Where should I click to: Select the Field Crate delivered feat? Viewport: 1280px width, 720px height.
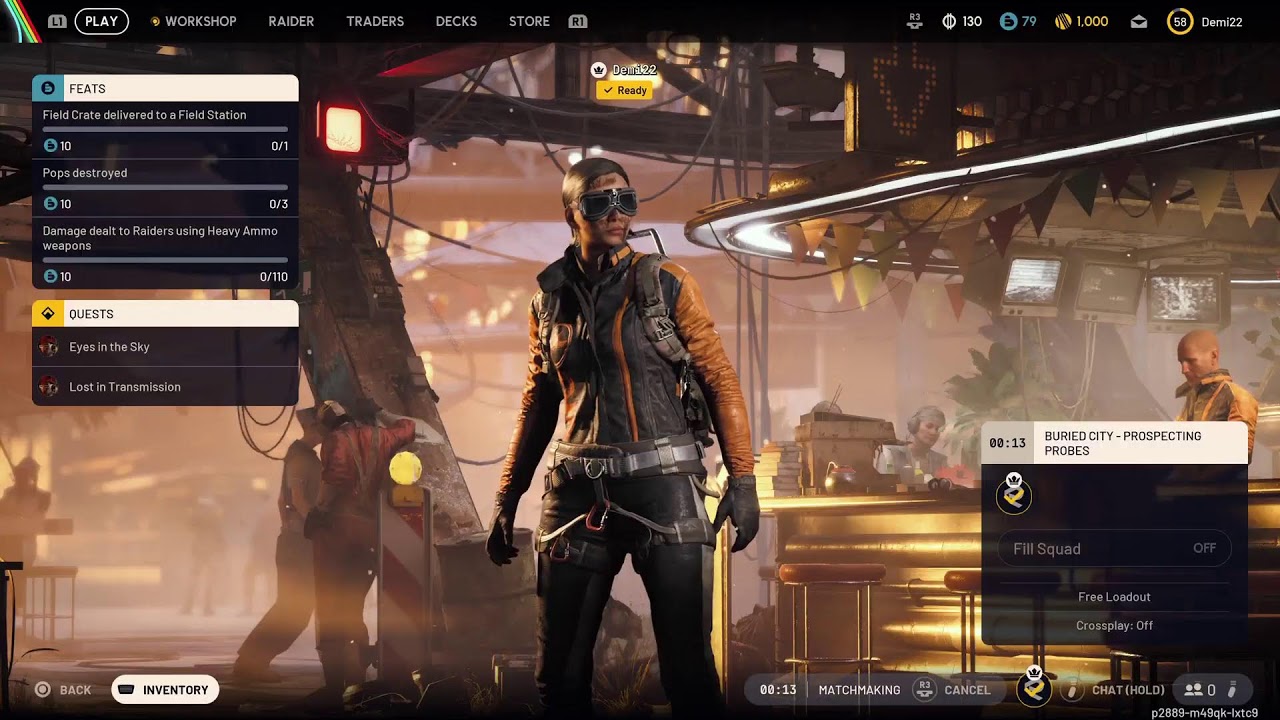pos(165,130)
